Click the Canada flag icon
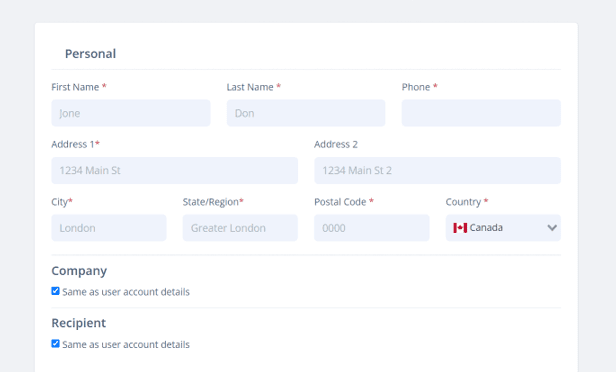The width and height of the screenshot is (616, 372). [460, 228]
